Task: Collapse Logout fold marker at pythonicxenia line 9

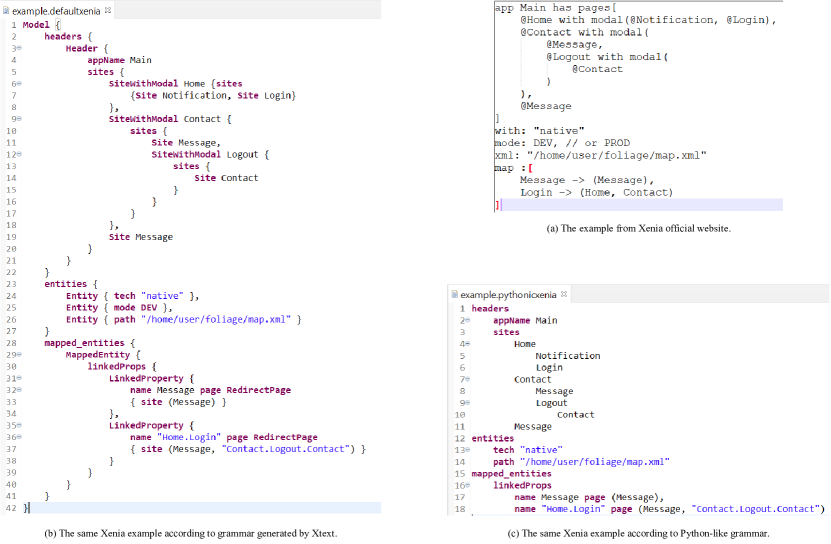Action: [467, 403]
